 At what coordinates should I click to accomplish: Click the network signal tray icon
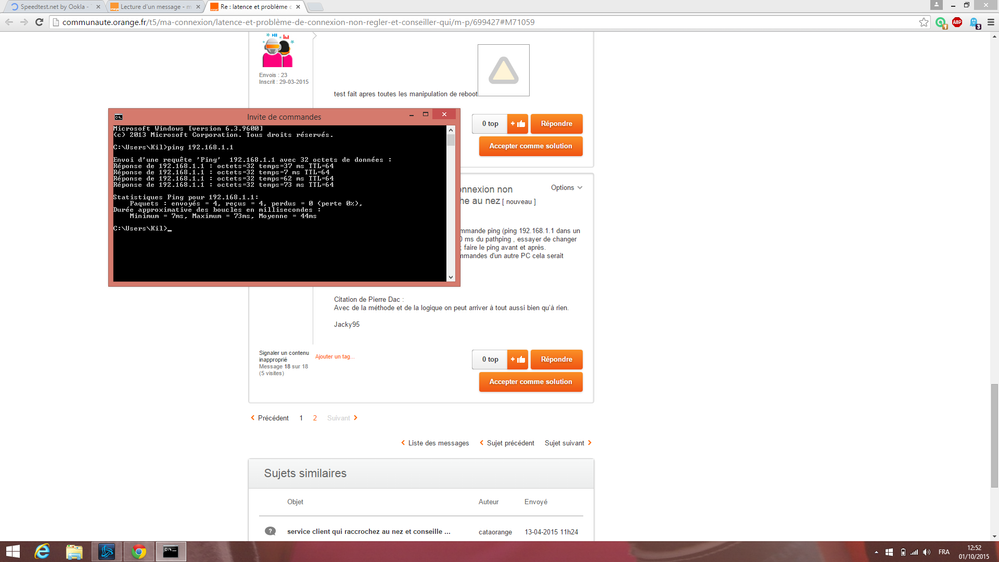point(914,552)
